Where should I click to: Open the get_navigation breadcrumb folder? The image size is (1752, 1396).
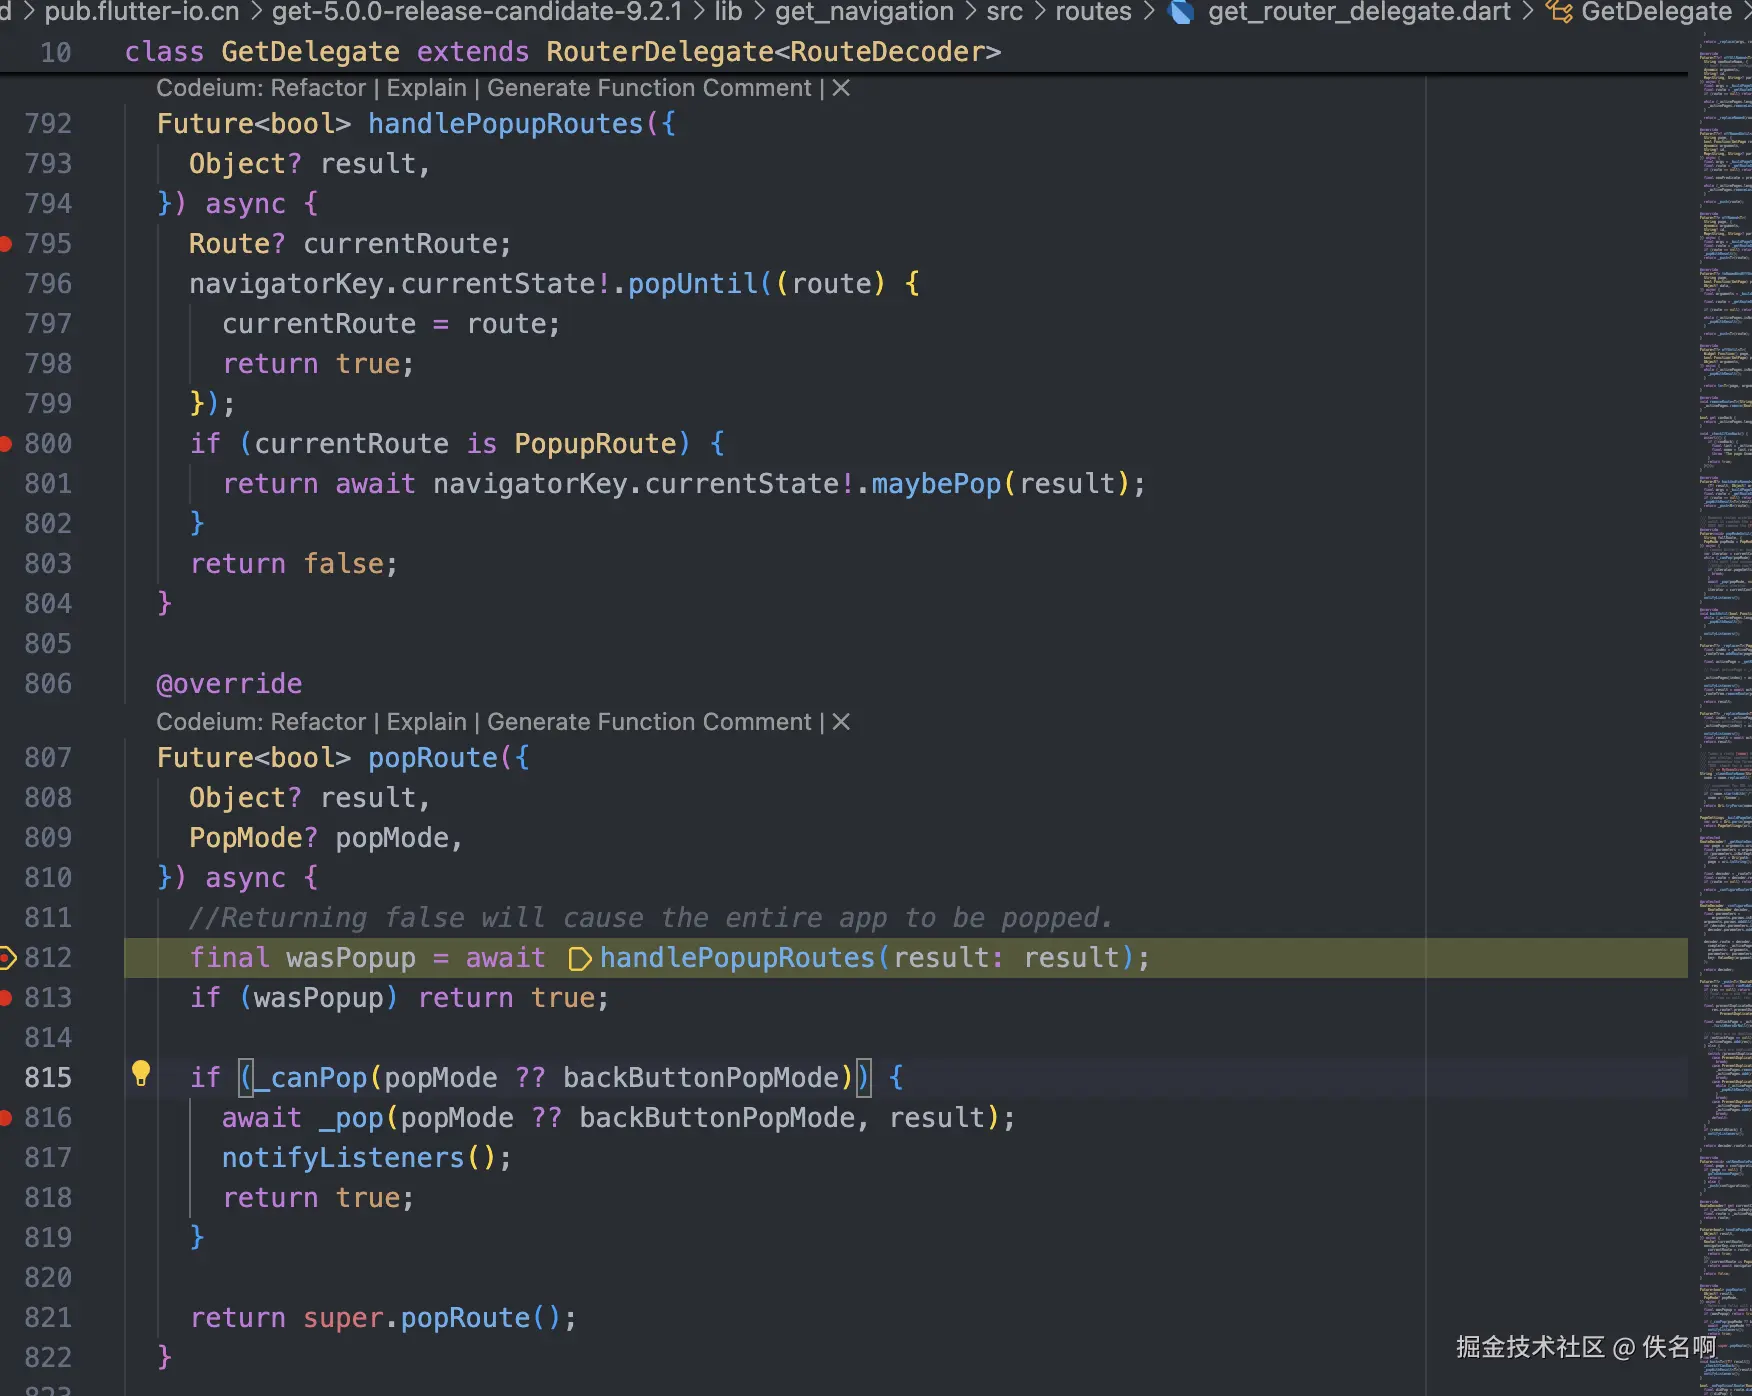864,12
